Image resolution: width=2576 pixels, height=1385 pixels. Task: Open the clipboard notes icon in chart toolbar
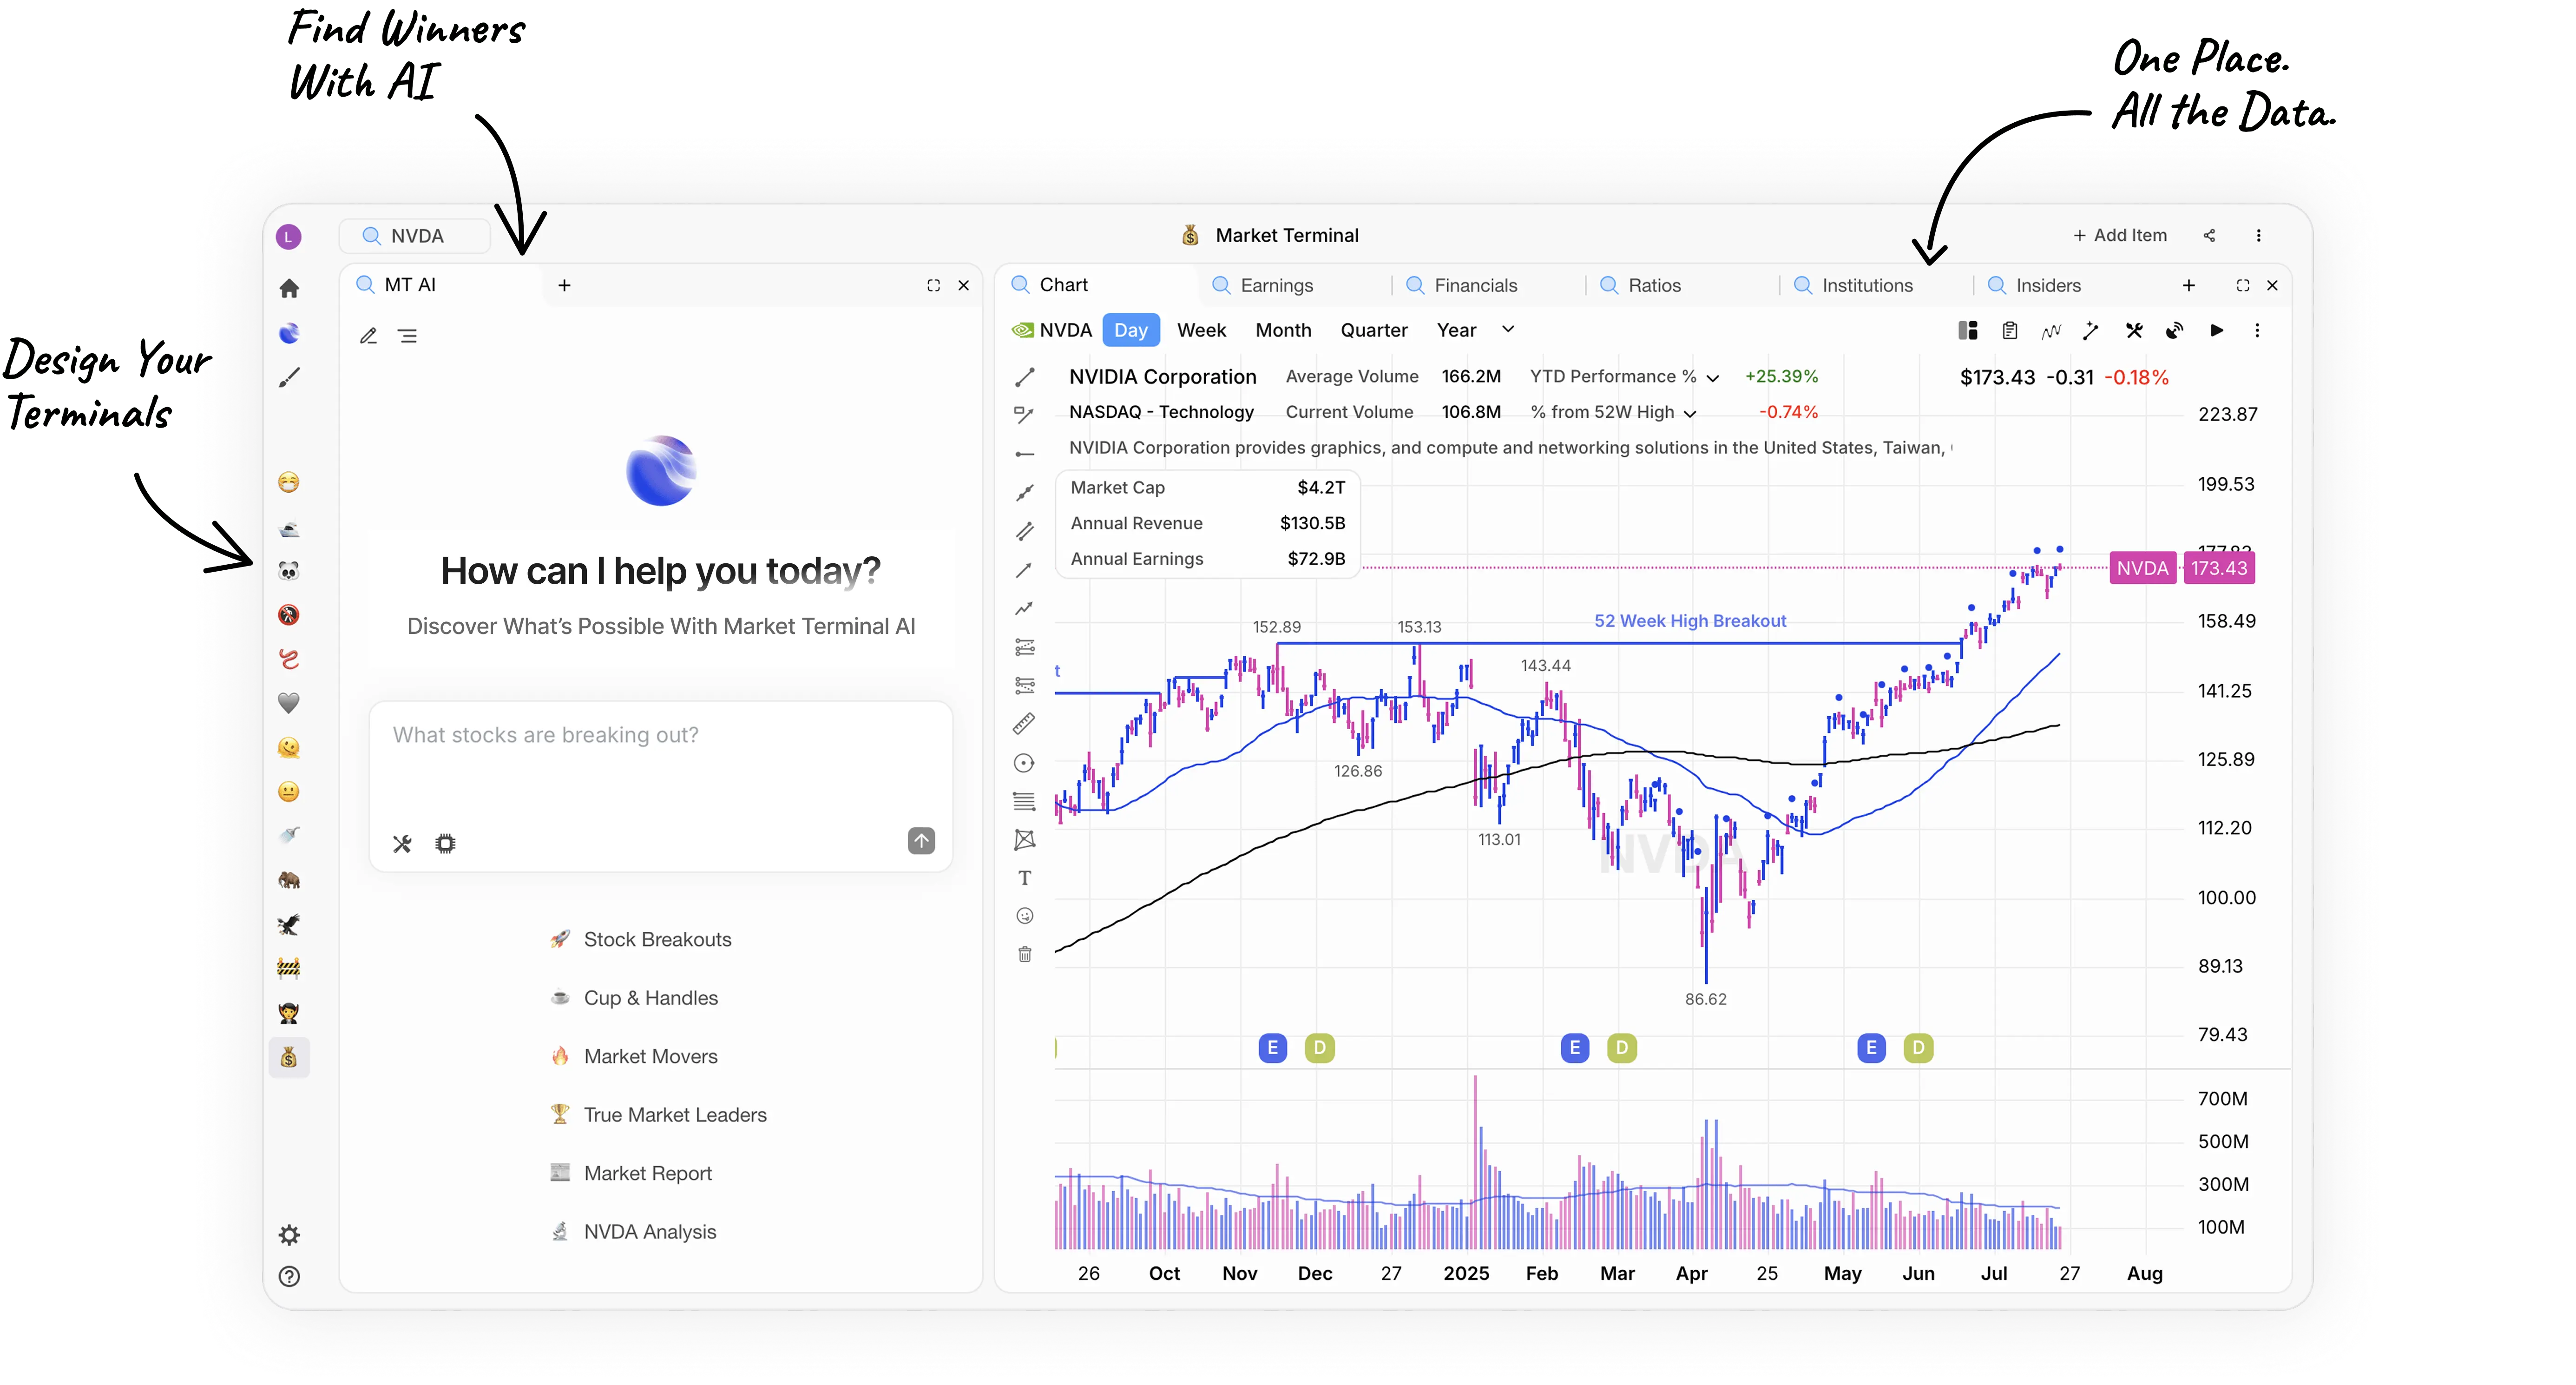tap(2010, 330)
